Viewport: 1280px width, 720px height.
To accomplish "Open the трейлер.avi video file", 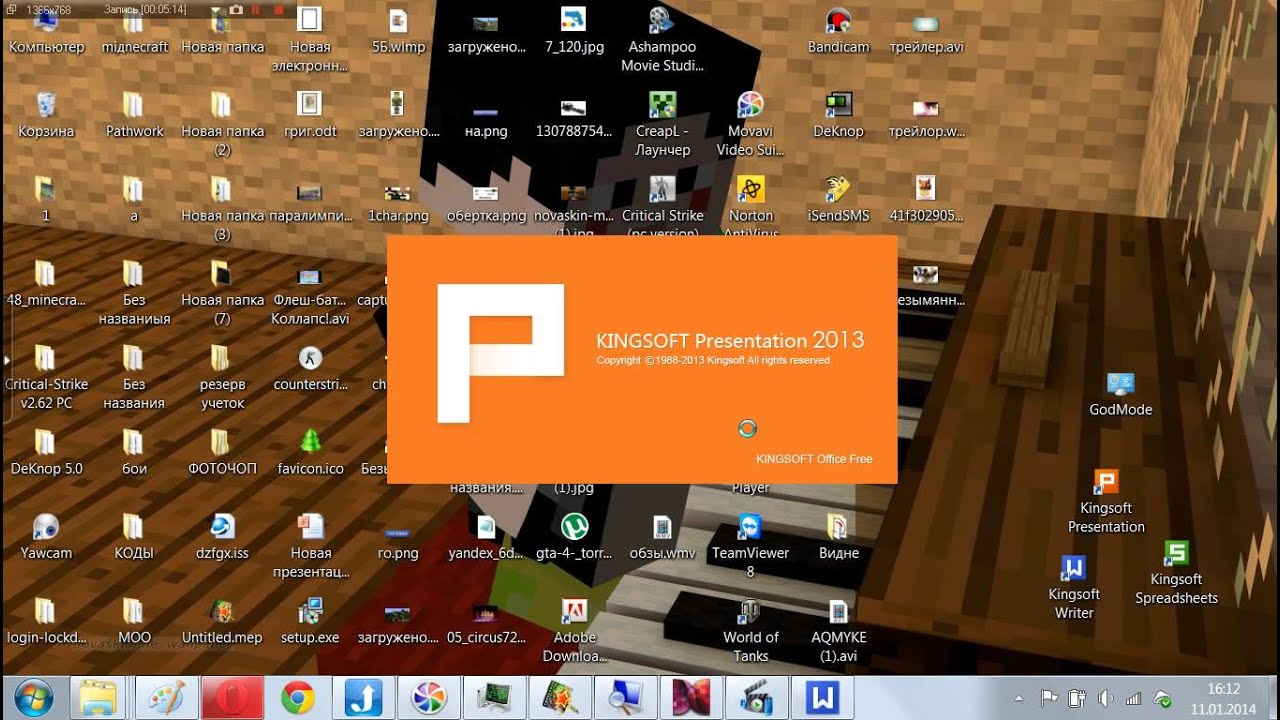I will point(926,32).
